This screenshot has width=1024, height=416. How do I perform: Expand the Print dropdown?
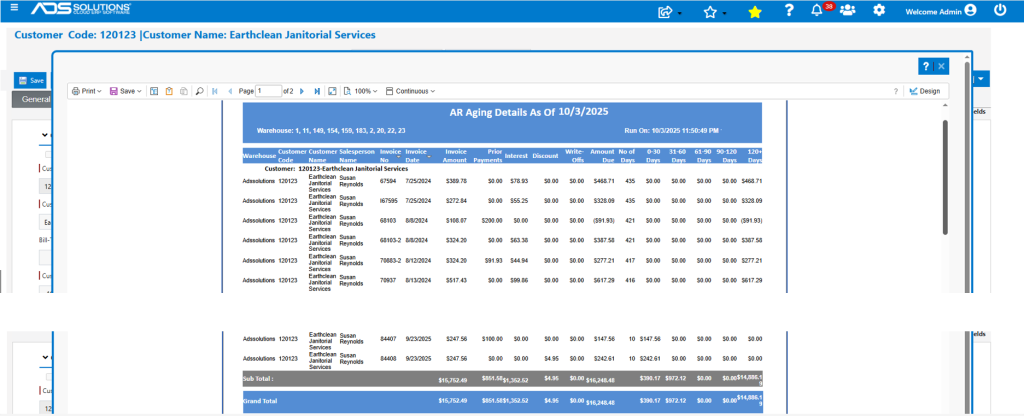click(x=86, y=91)
